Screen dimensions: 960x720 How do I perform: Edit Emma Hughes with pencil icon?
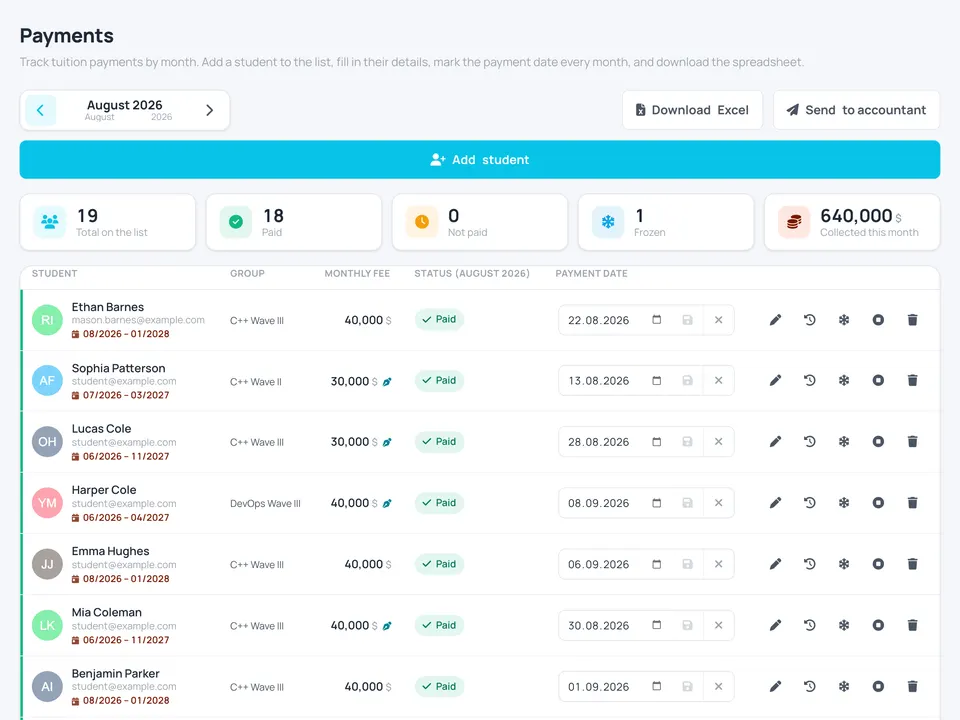[775, 564]
